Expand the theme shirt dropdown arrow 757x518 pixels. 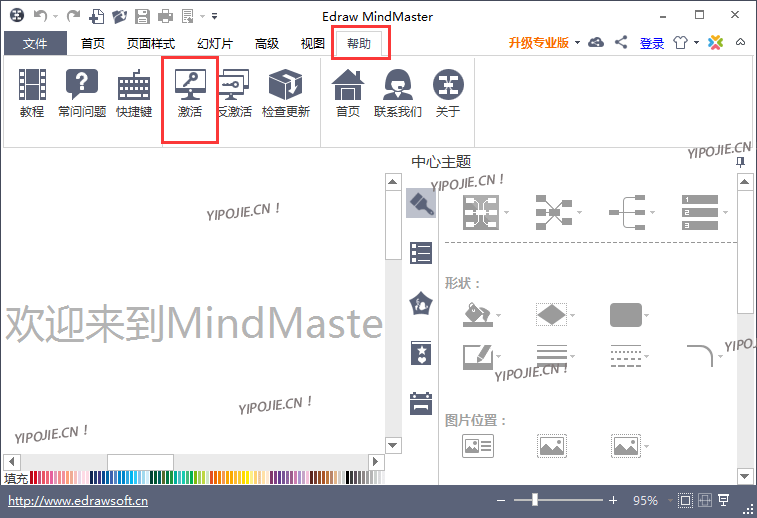click(x=696, y=42)
